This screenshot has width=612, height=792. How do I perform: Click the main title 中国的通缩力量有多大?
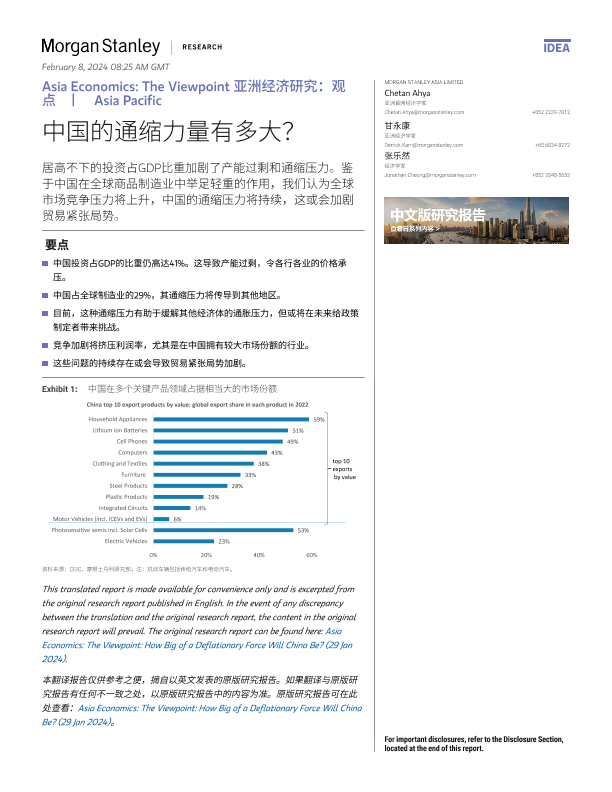coord(167,130)
